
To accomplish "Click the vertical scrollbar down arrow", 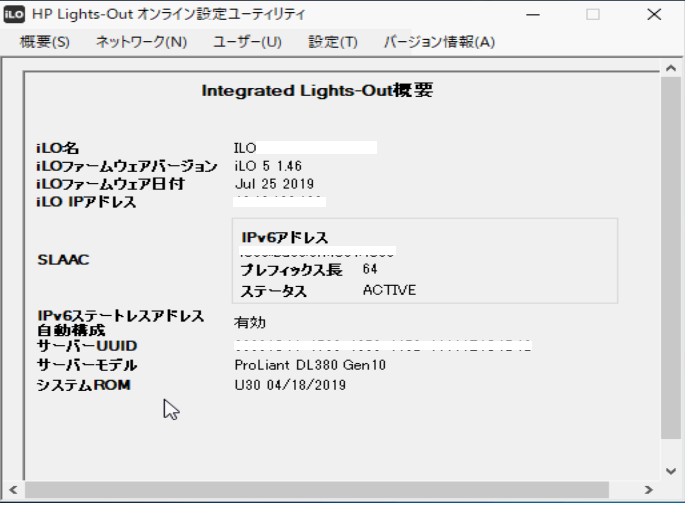I will click(x=671, y=471).
